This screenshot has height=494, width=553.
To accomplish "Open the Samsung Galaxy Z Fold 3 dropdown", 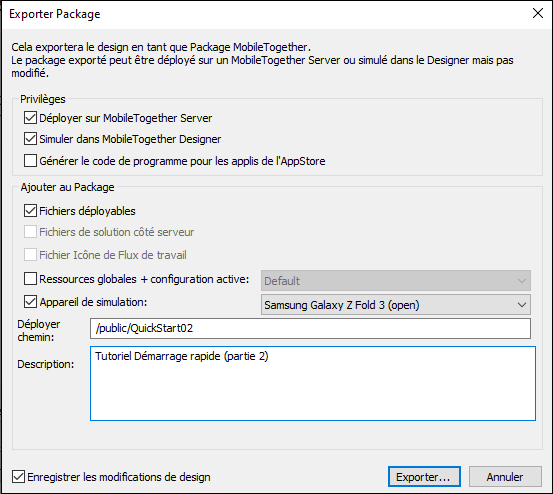I will pos(396,305).
